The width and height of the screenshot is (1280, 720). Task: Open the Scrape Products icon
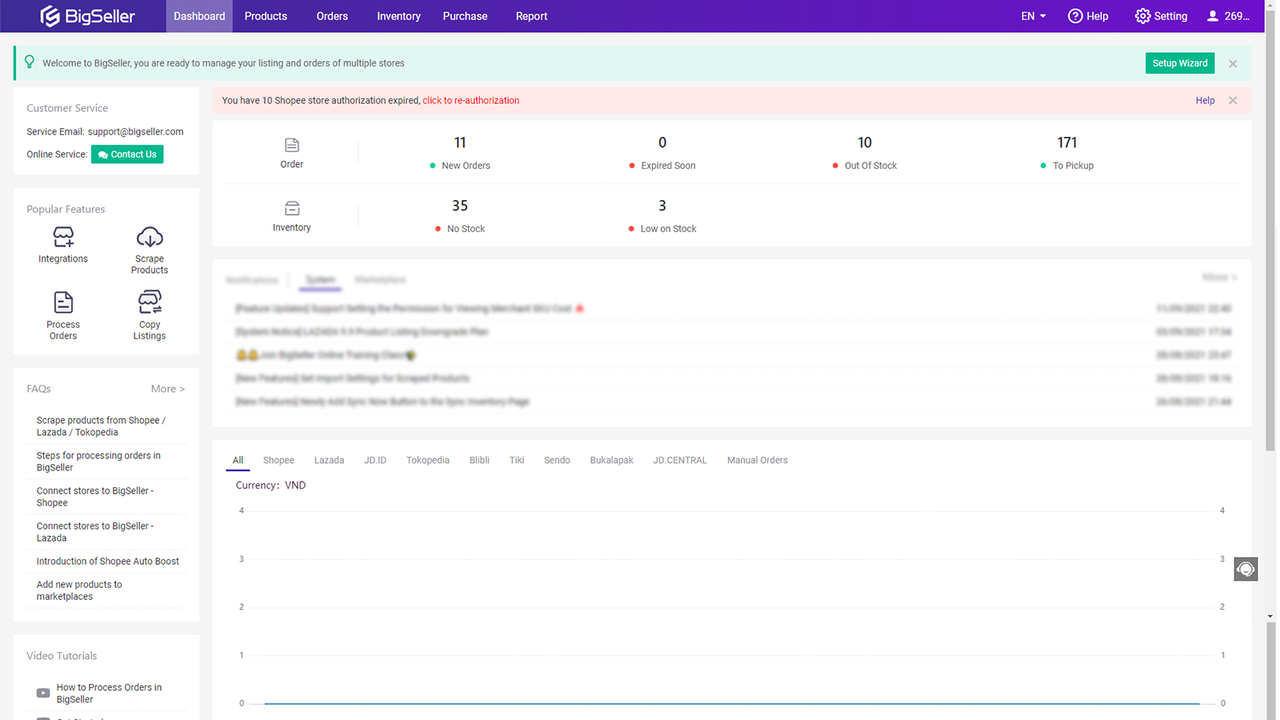coord(149,237)
